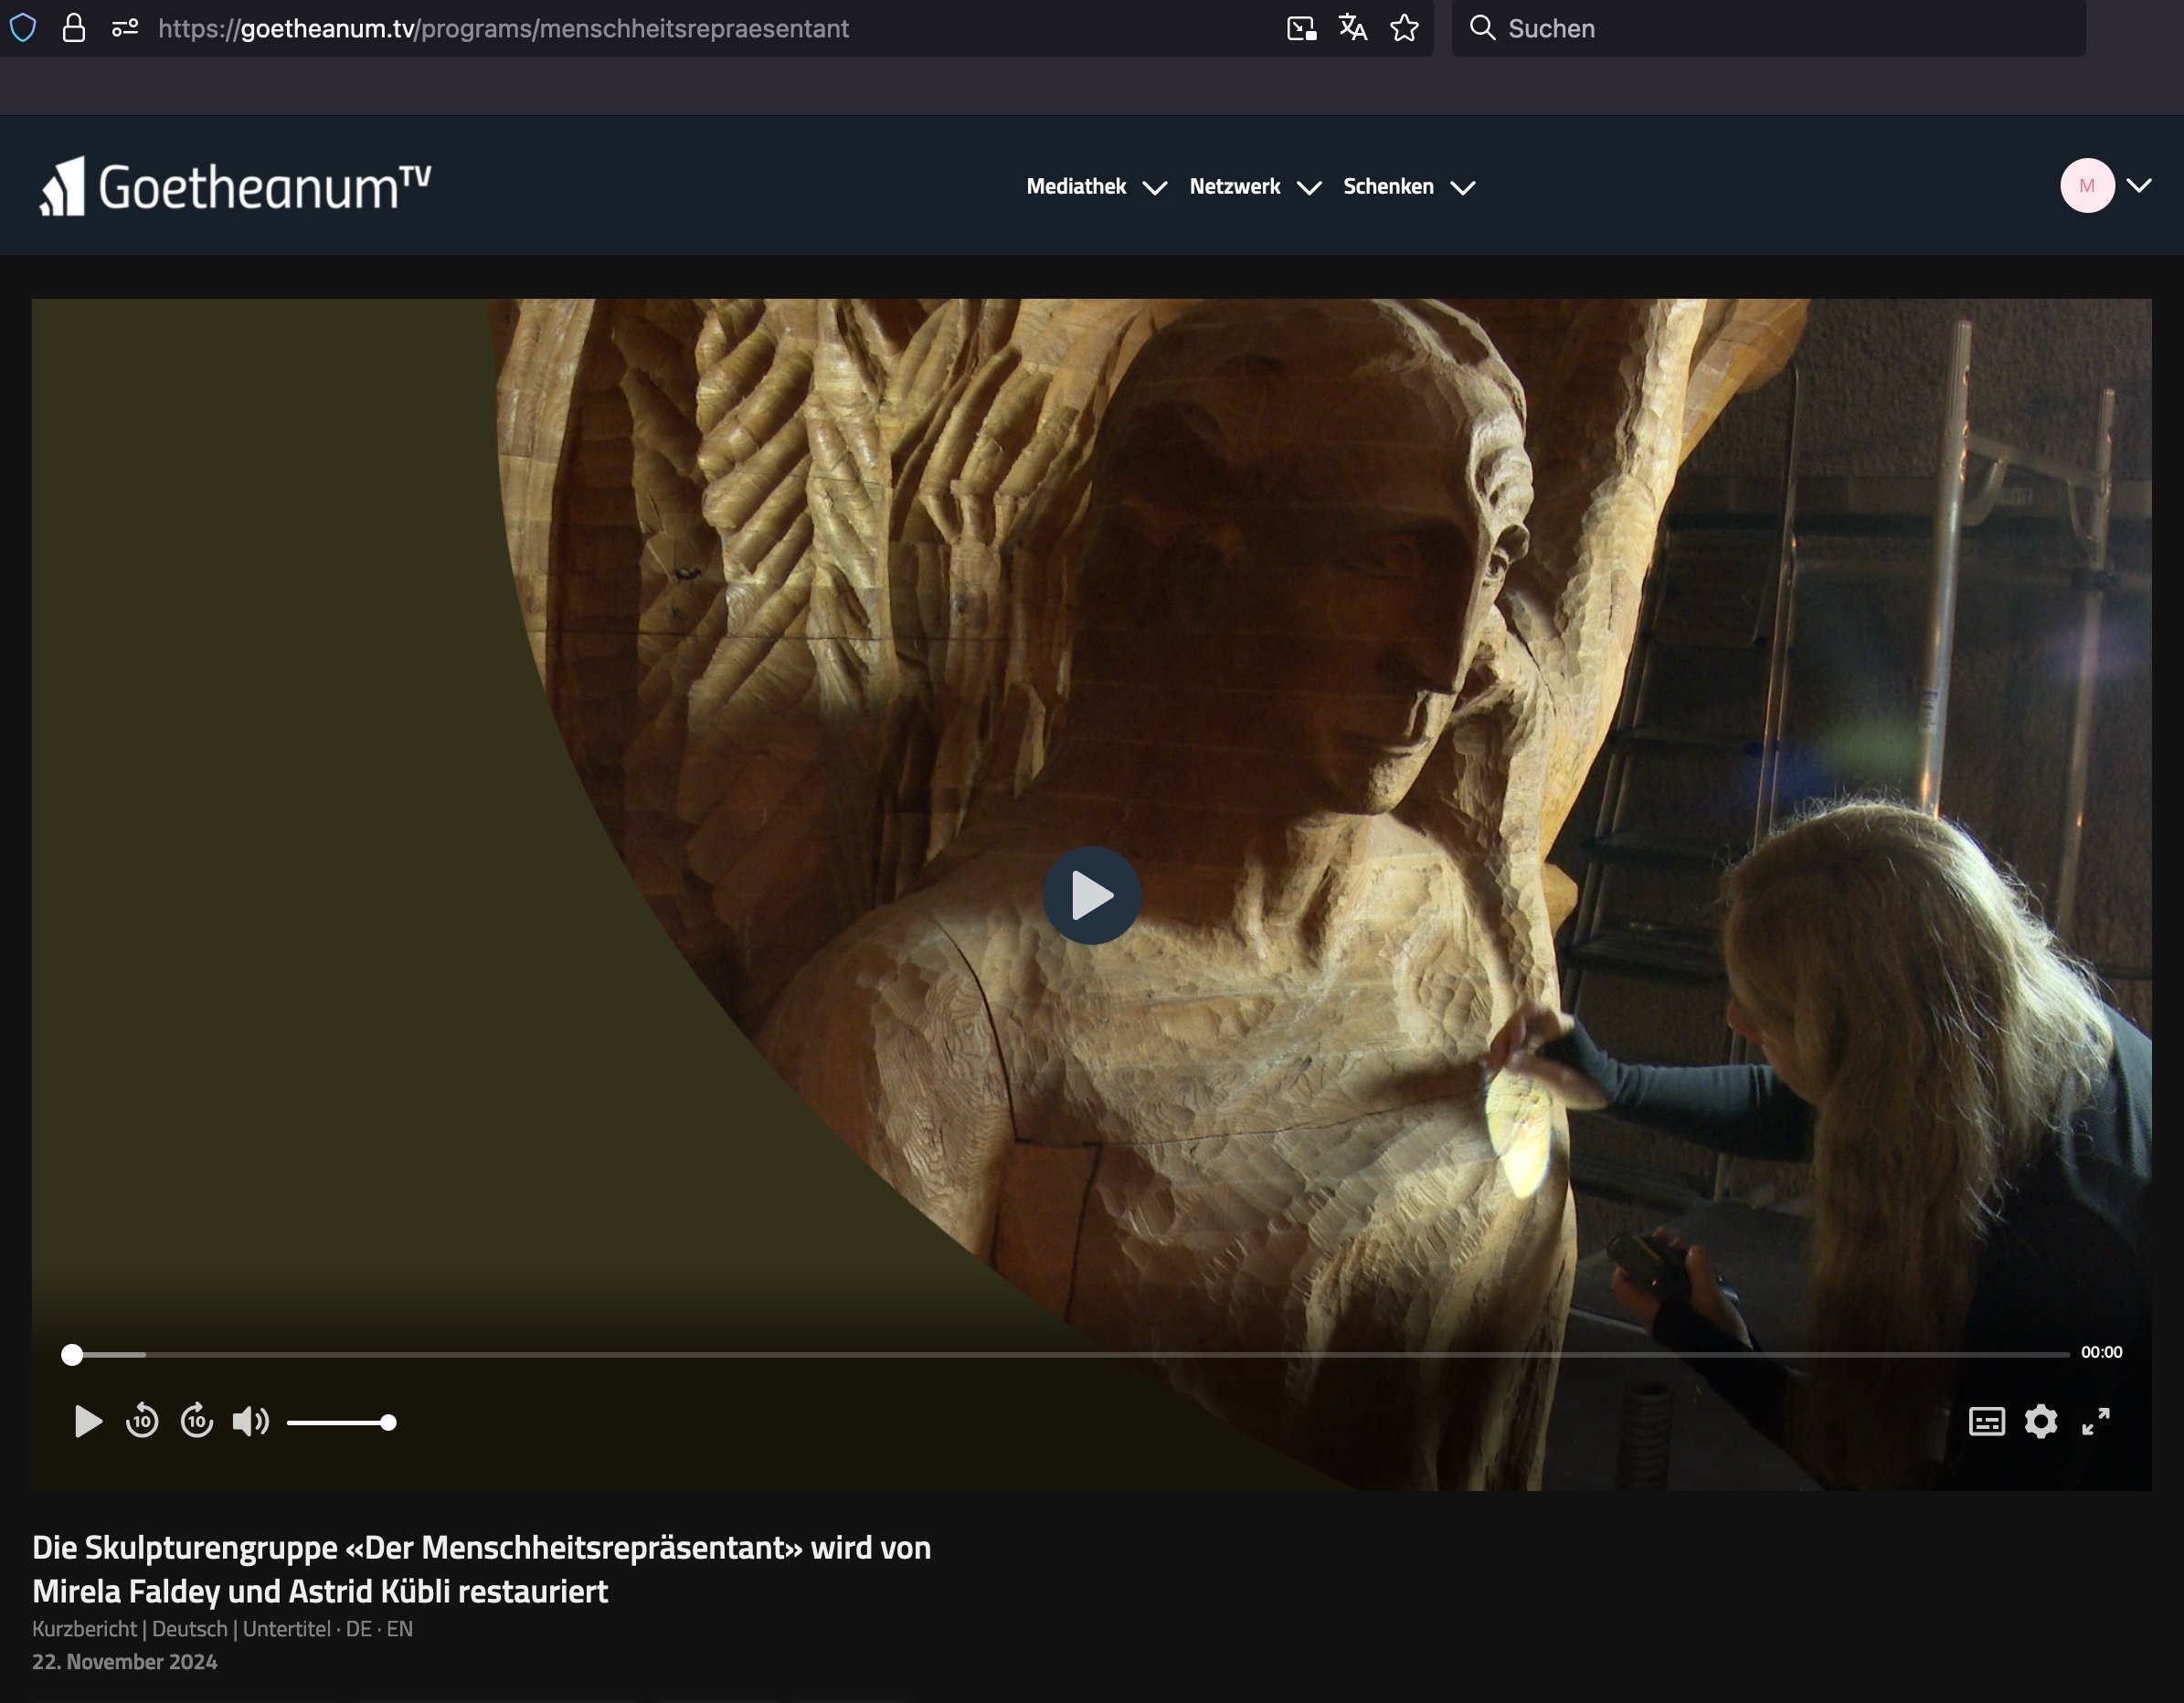Viewport: 2184px width, 1703px height.
Task: Open the Mediathek menu
Action: coord(1076,187)
